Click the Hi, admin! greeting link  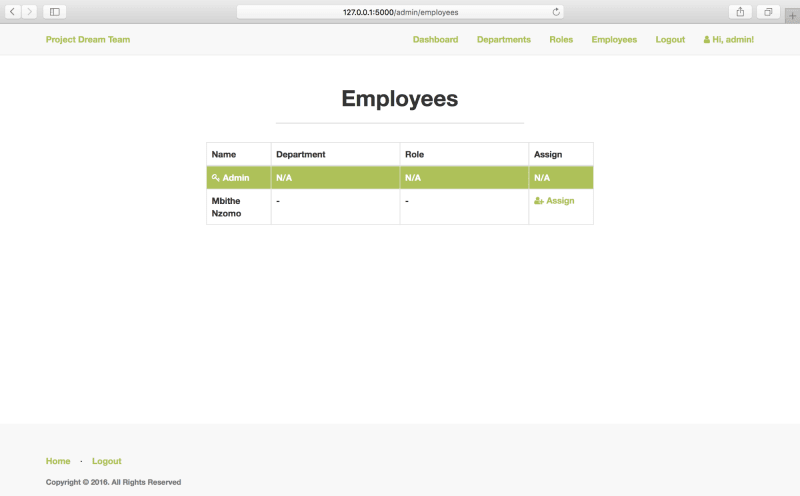(x=729, y=40)
